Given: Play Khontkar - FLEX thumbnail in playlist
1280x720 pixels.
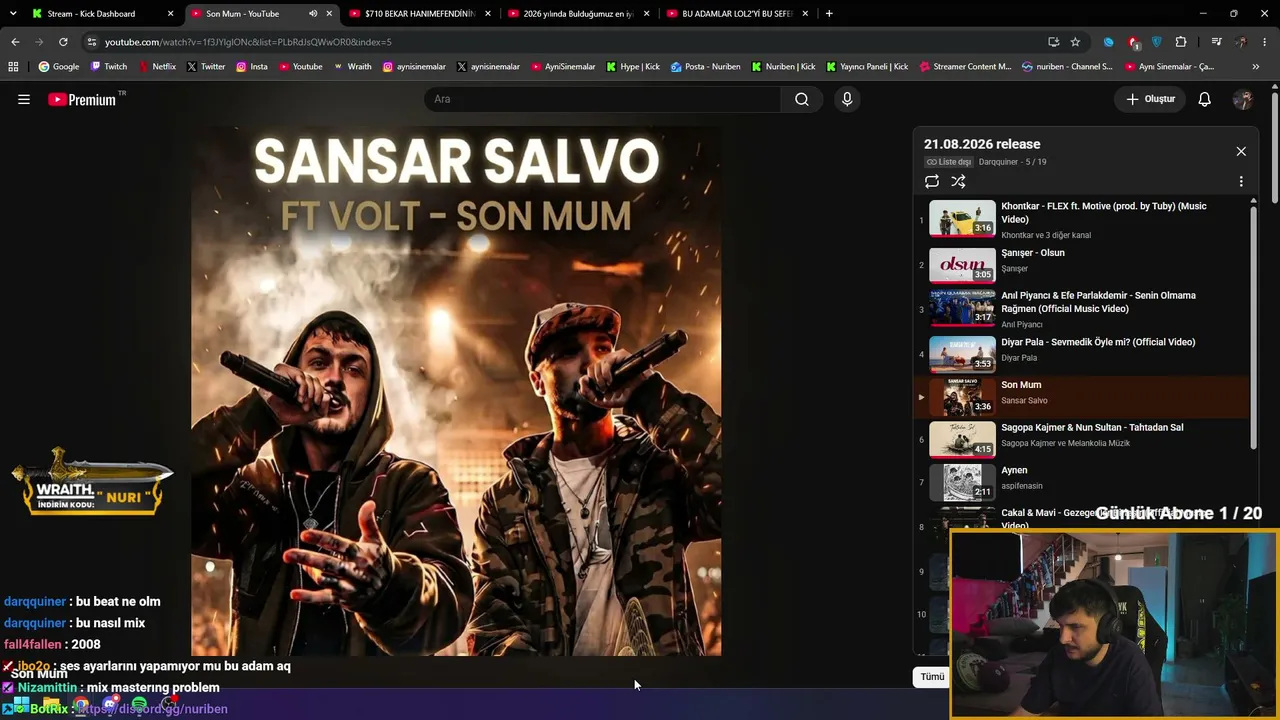Looking at the screenshot, I should (962, 218).
